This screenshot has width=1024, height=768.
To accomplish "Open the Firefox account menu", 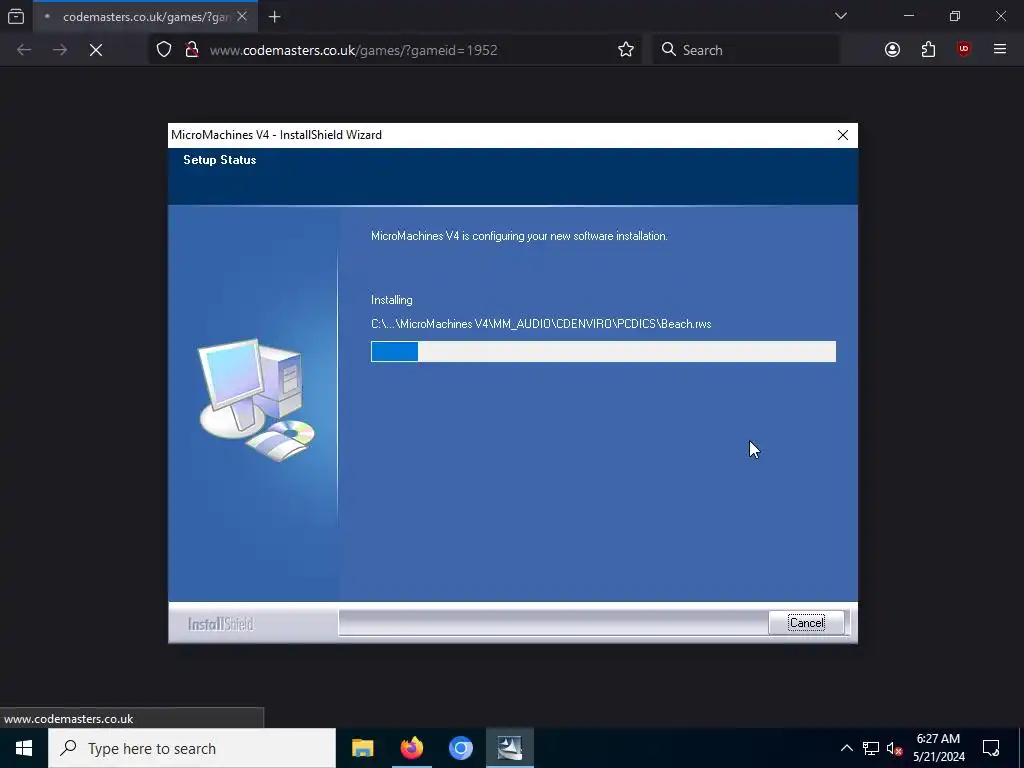I will pyautogui.click(x=892, y=50).
